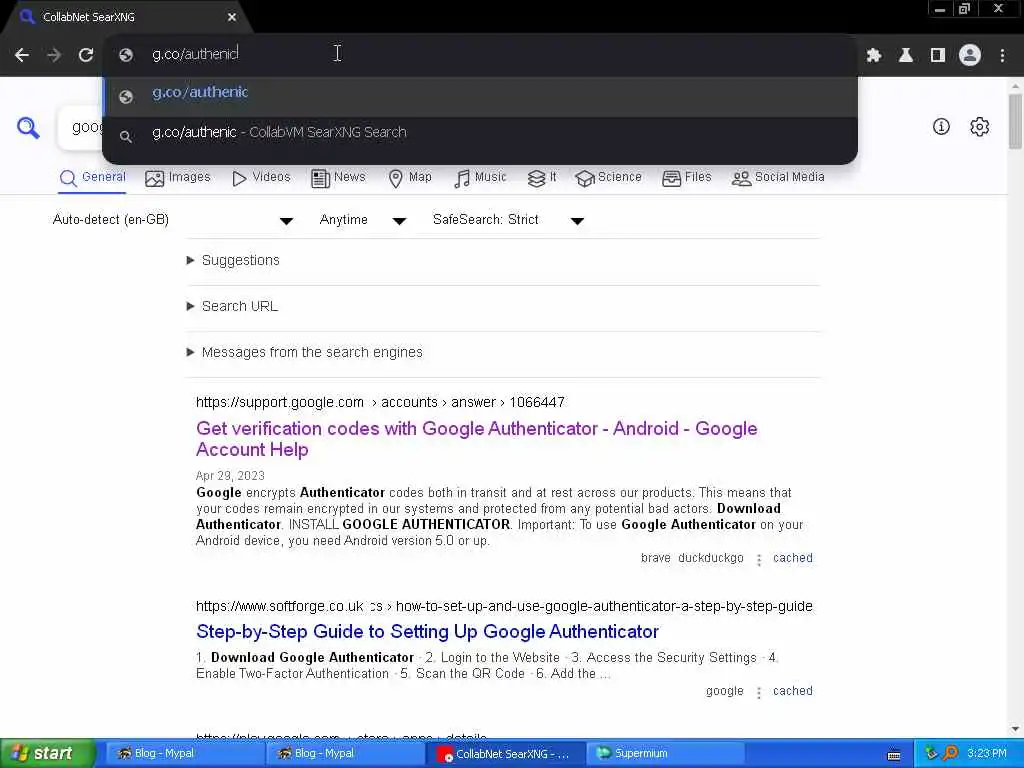Click the SearXNG magnifier logo
The image size is (1024, 768).
(28, 127)
